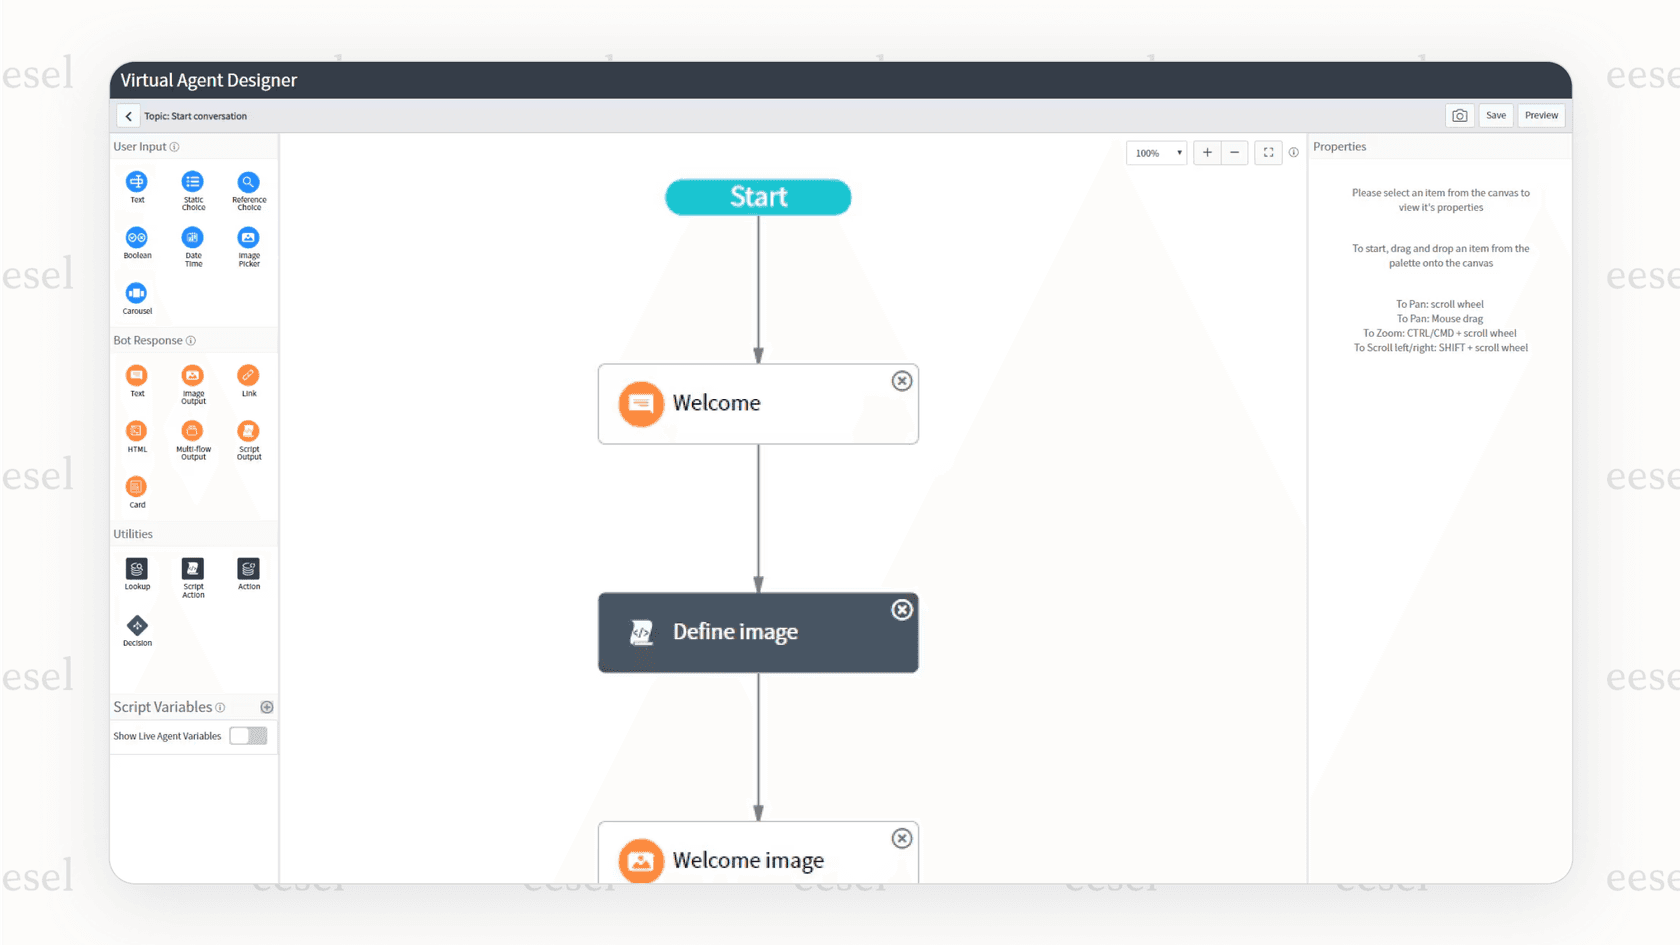Expand Script Variables with the add button
Image resolution: width=1680 pixels, height=945 pixels.
(266, 707)
